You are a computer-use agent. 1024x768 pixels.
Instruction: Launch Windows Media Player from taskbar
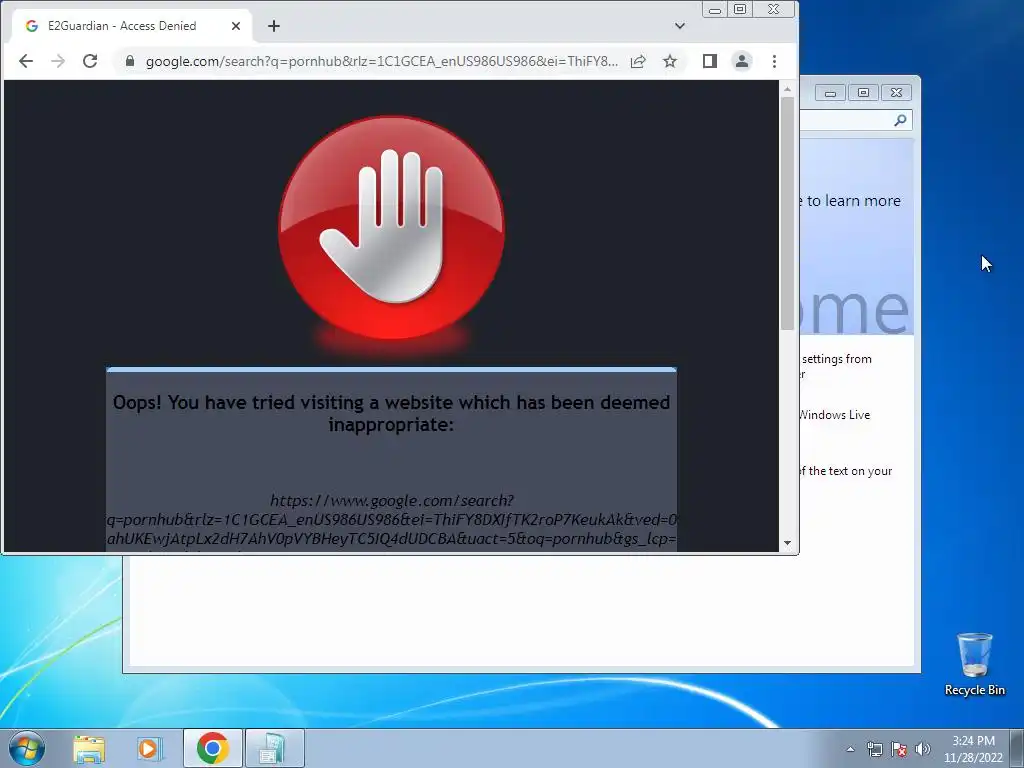click(149, 748)
